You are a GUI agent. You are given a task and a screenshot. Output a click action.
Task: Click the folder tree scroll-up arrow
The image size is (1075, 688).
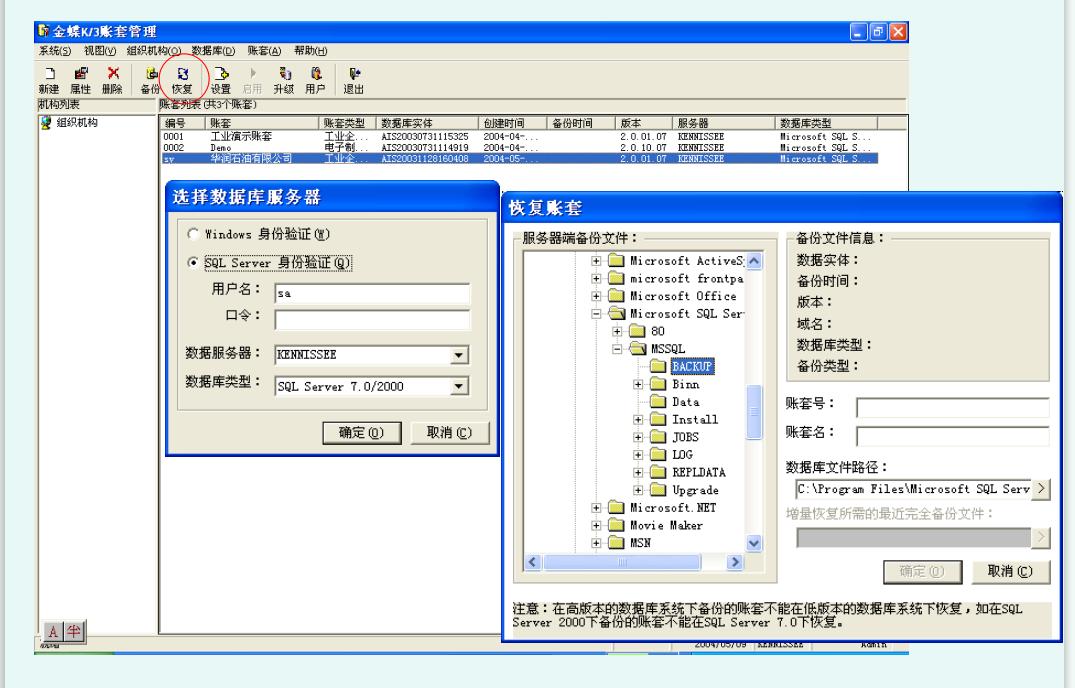click(754, 261)
